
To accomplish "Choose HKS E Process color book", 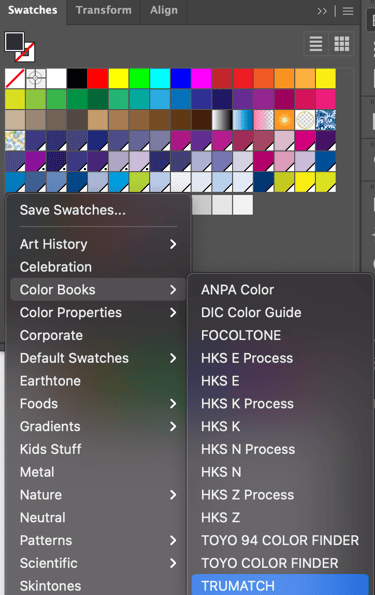I will pos(280,358).
